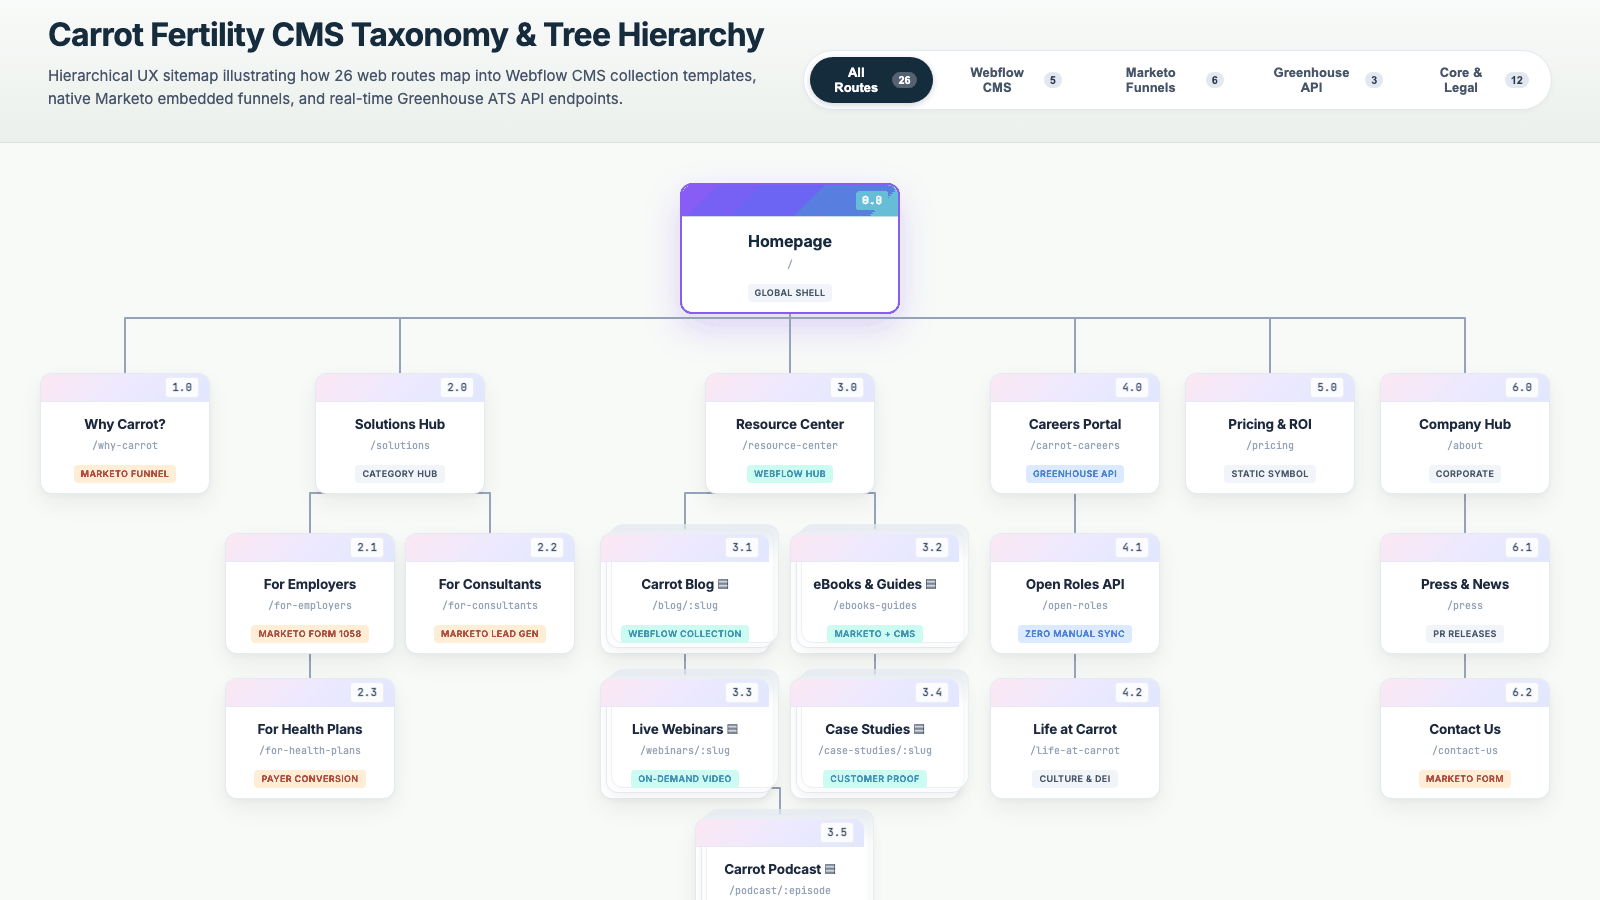Switch to the Webflow CMS filter

coord(1014,80)
